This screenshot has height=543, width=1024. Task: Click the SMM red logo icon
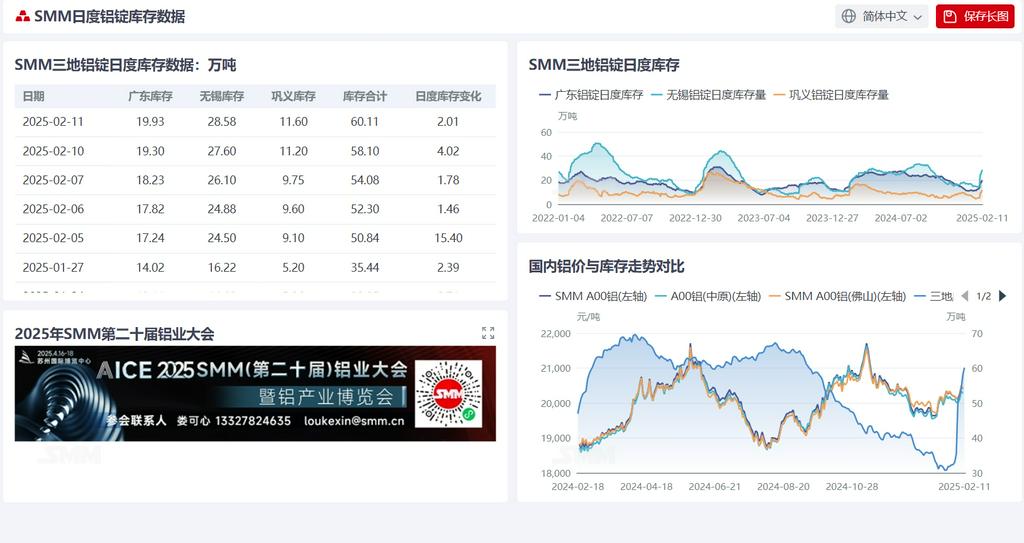[x=23, y=16]
